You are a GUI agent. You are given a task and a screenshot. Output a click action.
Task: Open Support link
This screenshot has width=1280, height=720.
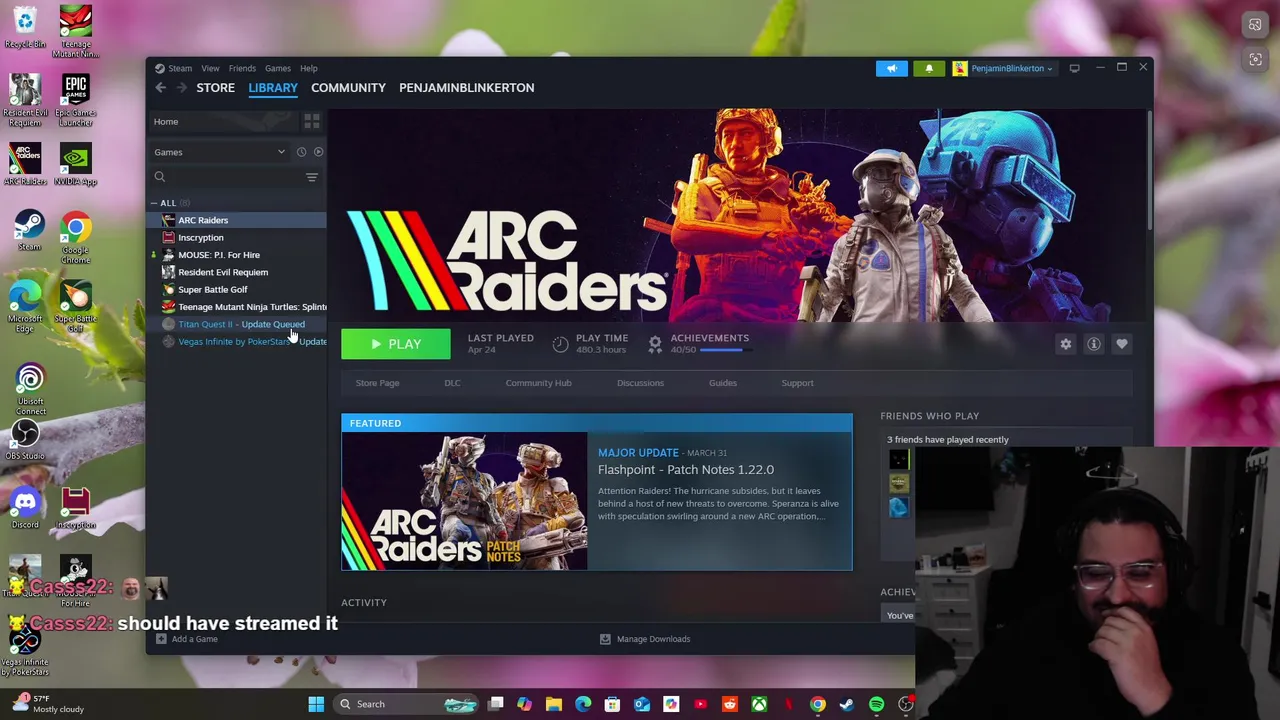[x=797, y=383]
